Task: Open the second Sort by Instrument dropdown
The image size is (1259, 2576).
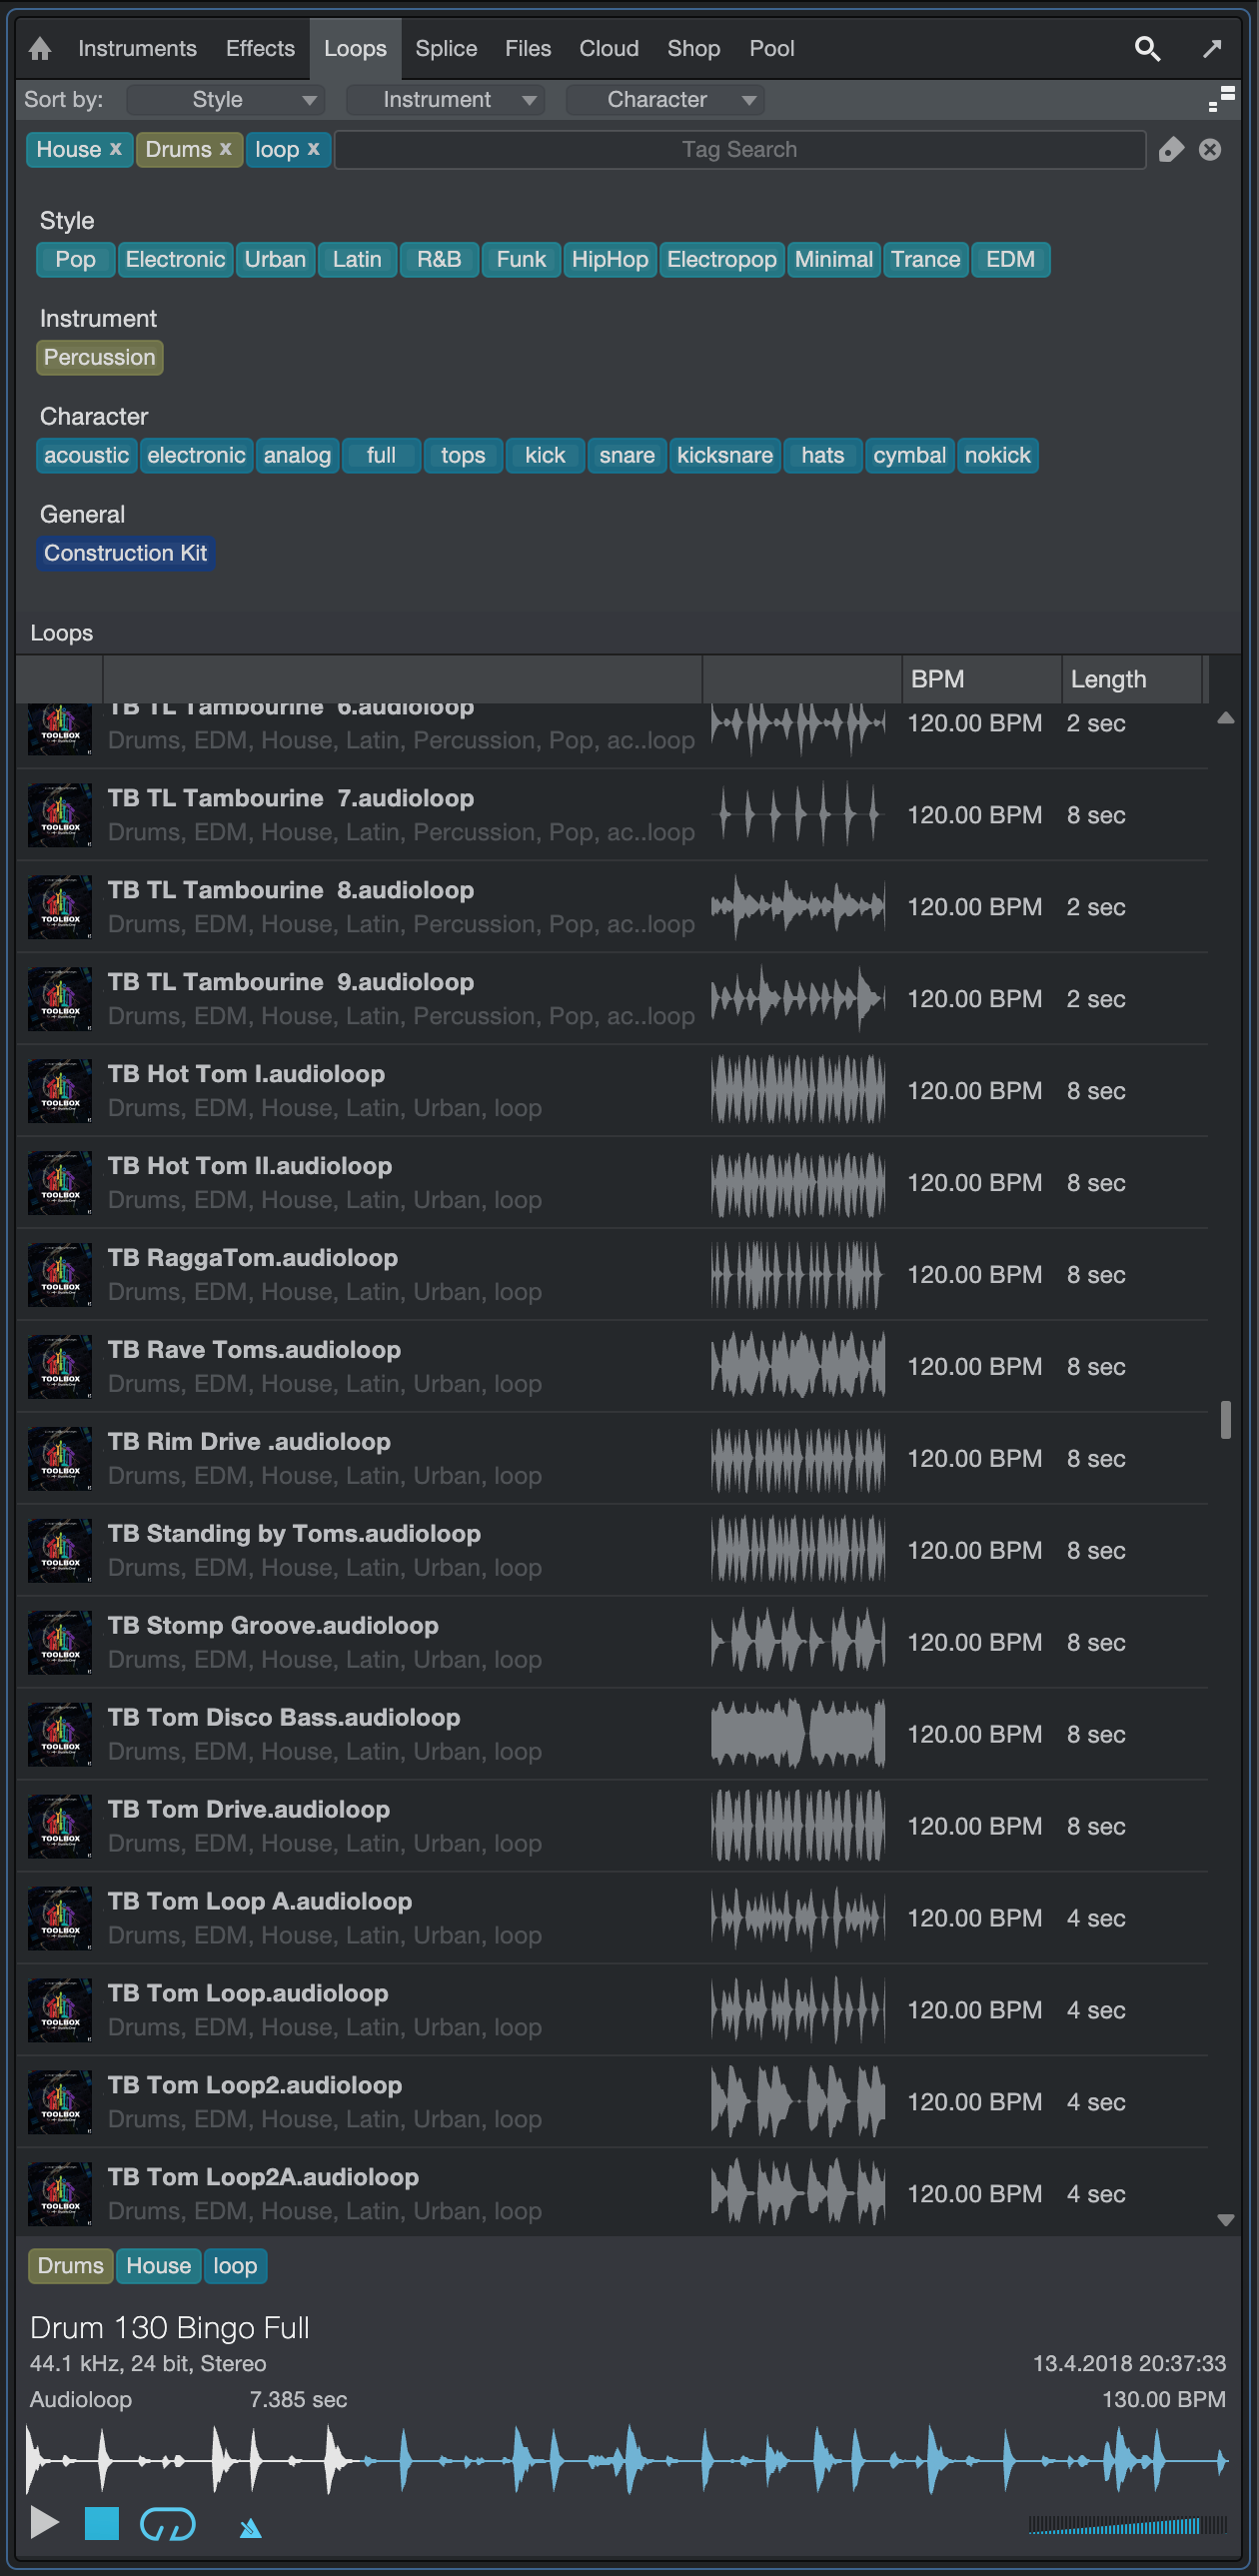Action: pyautogui.click(x=445, y=99)
